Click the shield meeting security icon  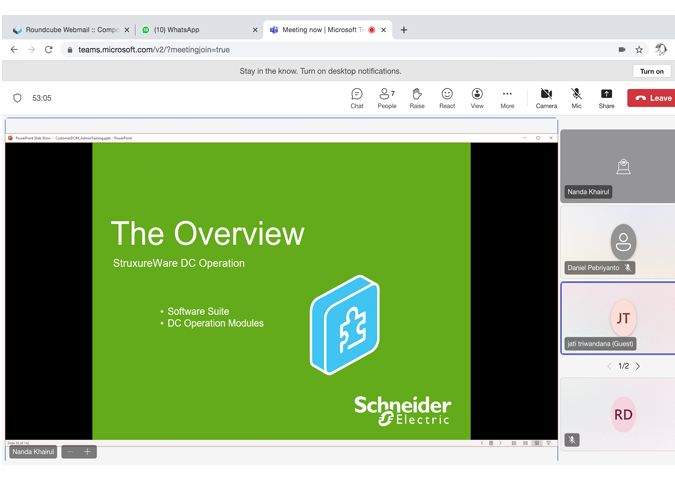coord(17,98)
